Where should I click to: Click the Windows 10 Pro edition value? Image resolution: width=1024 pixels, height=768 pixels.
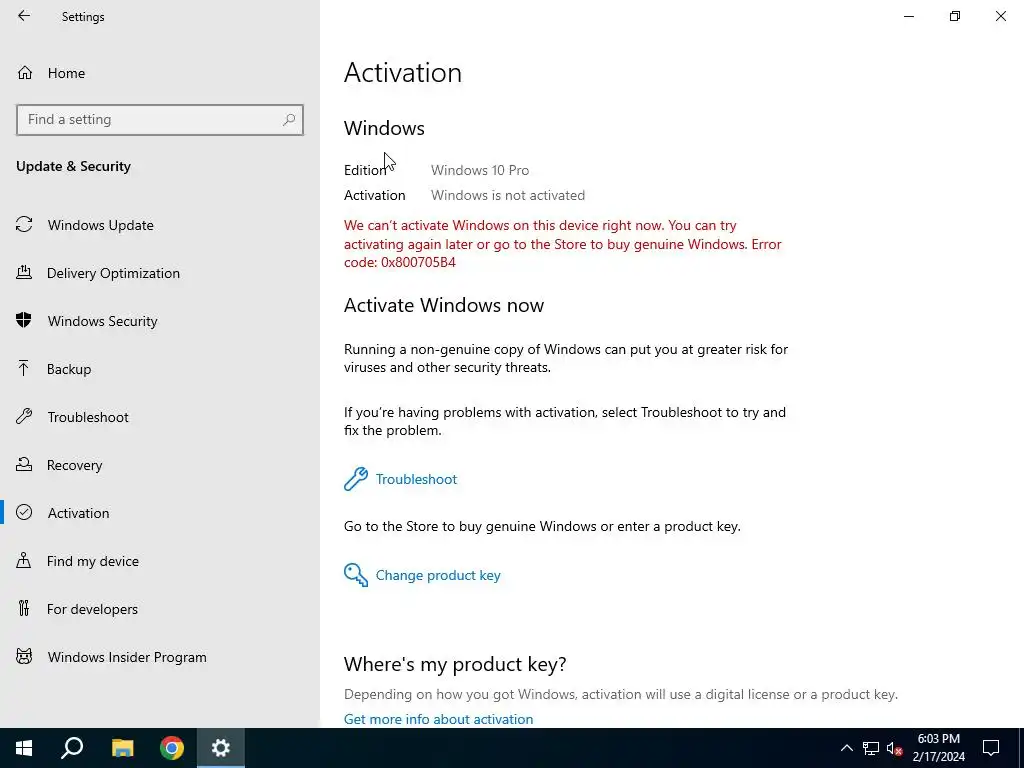click(479, 170)
